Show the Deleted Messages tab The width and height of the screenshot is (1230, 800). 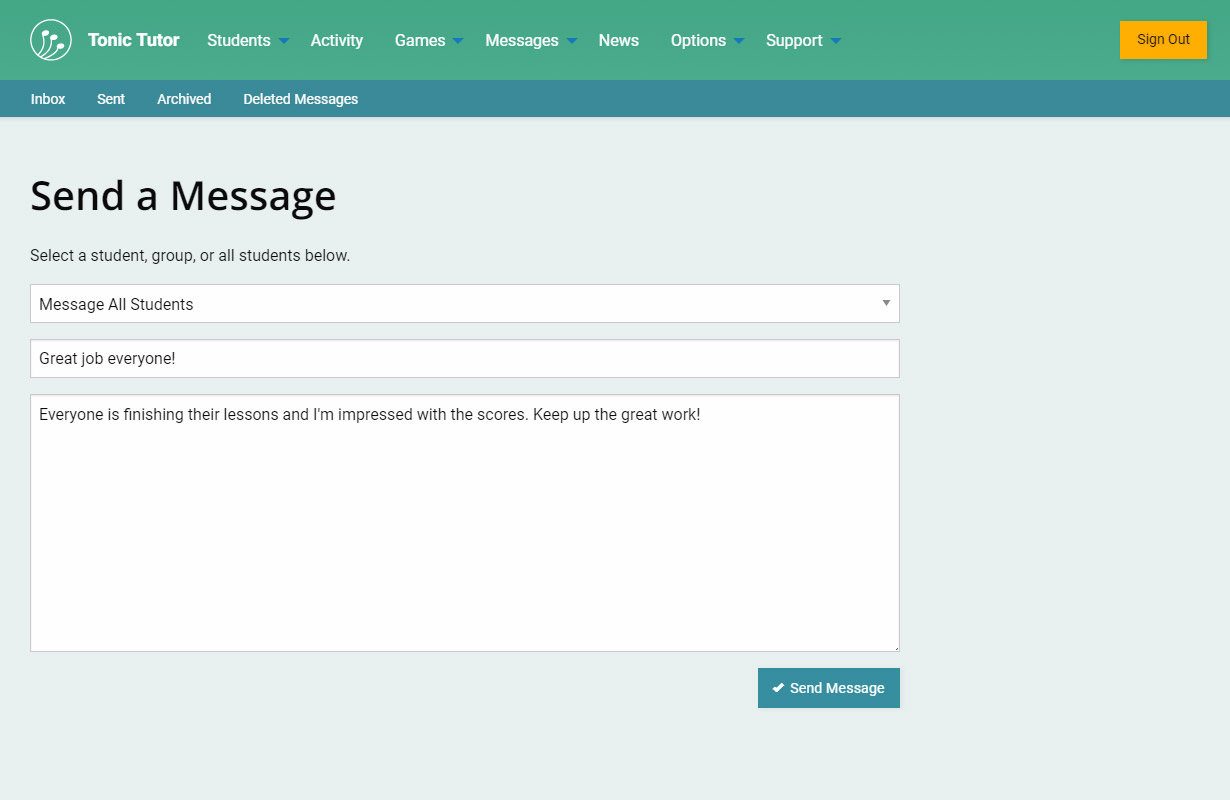(300, 99)
